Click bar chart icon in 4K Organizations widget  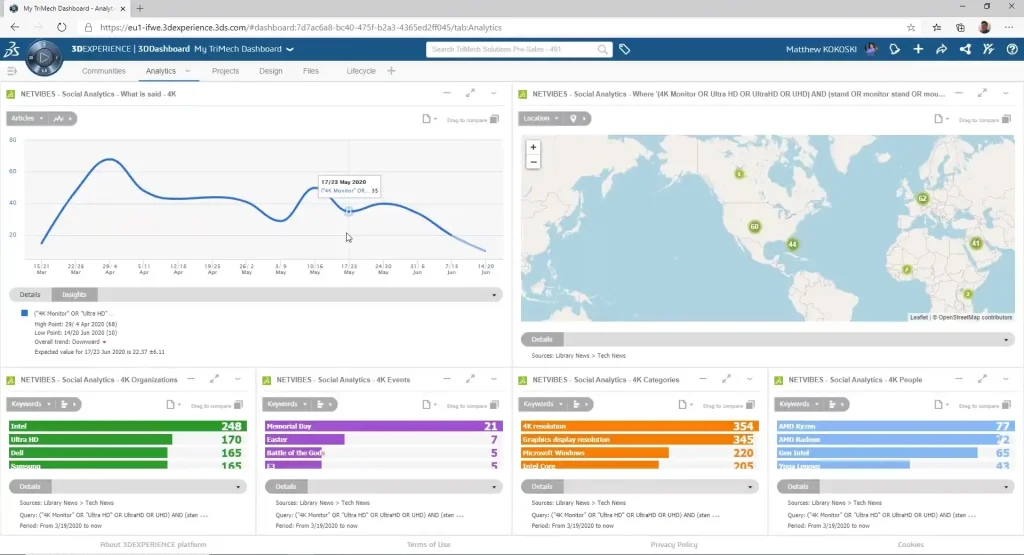pyautogui.click(x=64, y=404)
